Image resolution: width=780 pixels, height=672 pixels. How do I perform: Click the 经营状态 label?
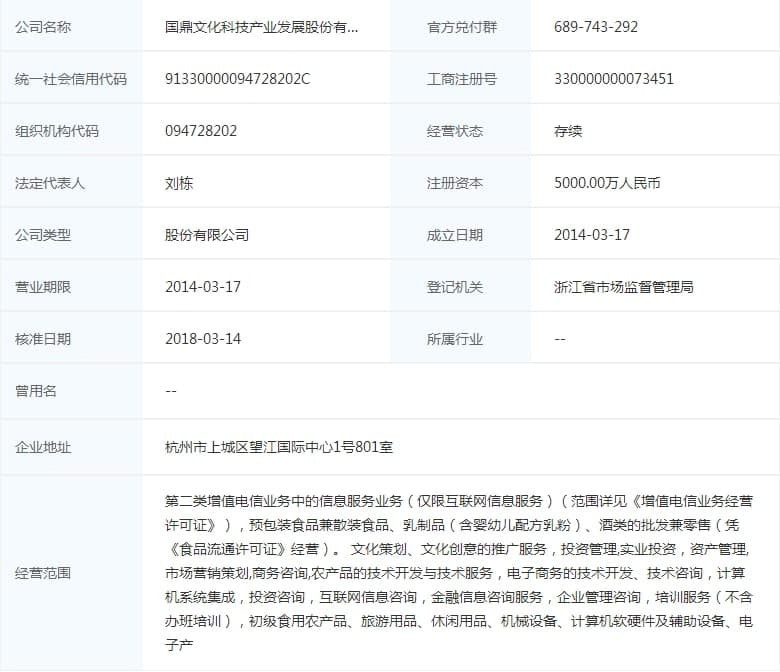coord(455,131)
